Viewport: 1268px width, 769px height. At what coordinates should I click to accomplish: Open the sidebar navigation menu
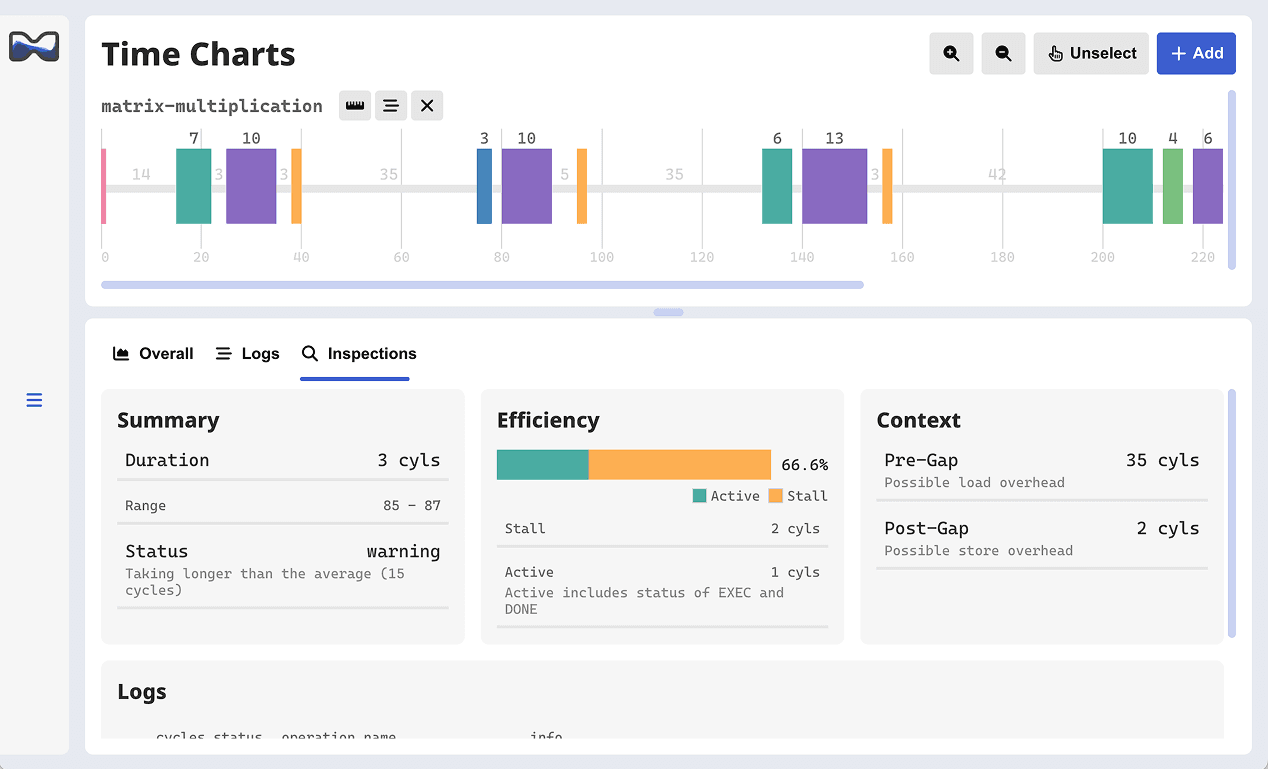click(33, 399)
